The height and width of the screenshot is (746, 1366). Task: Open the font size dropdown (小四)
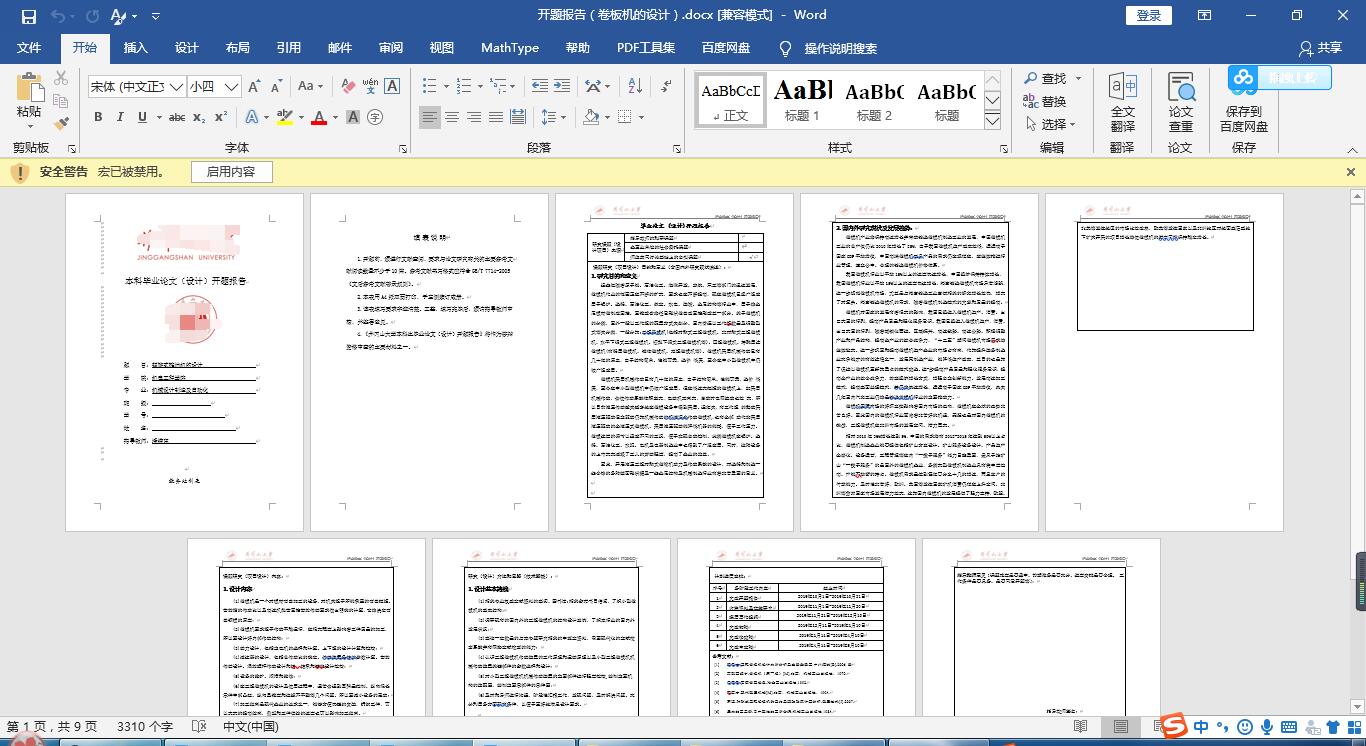click(x=231, y=87)
